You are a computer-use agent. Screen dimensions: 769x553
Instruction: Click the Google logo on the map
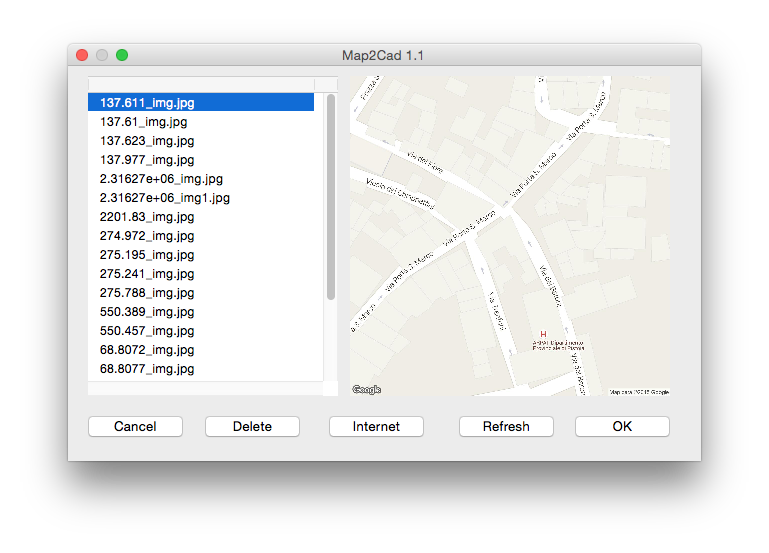(367, 390)
